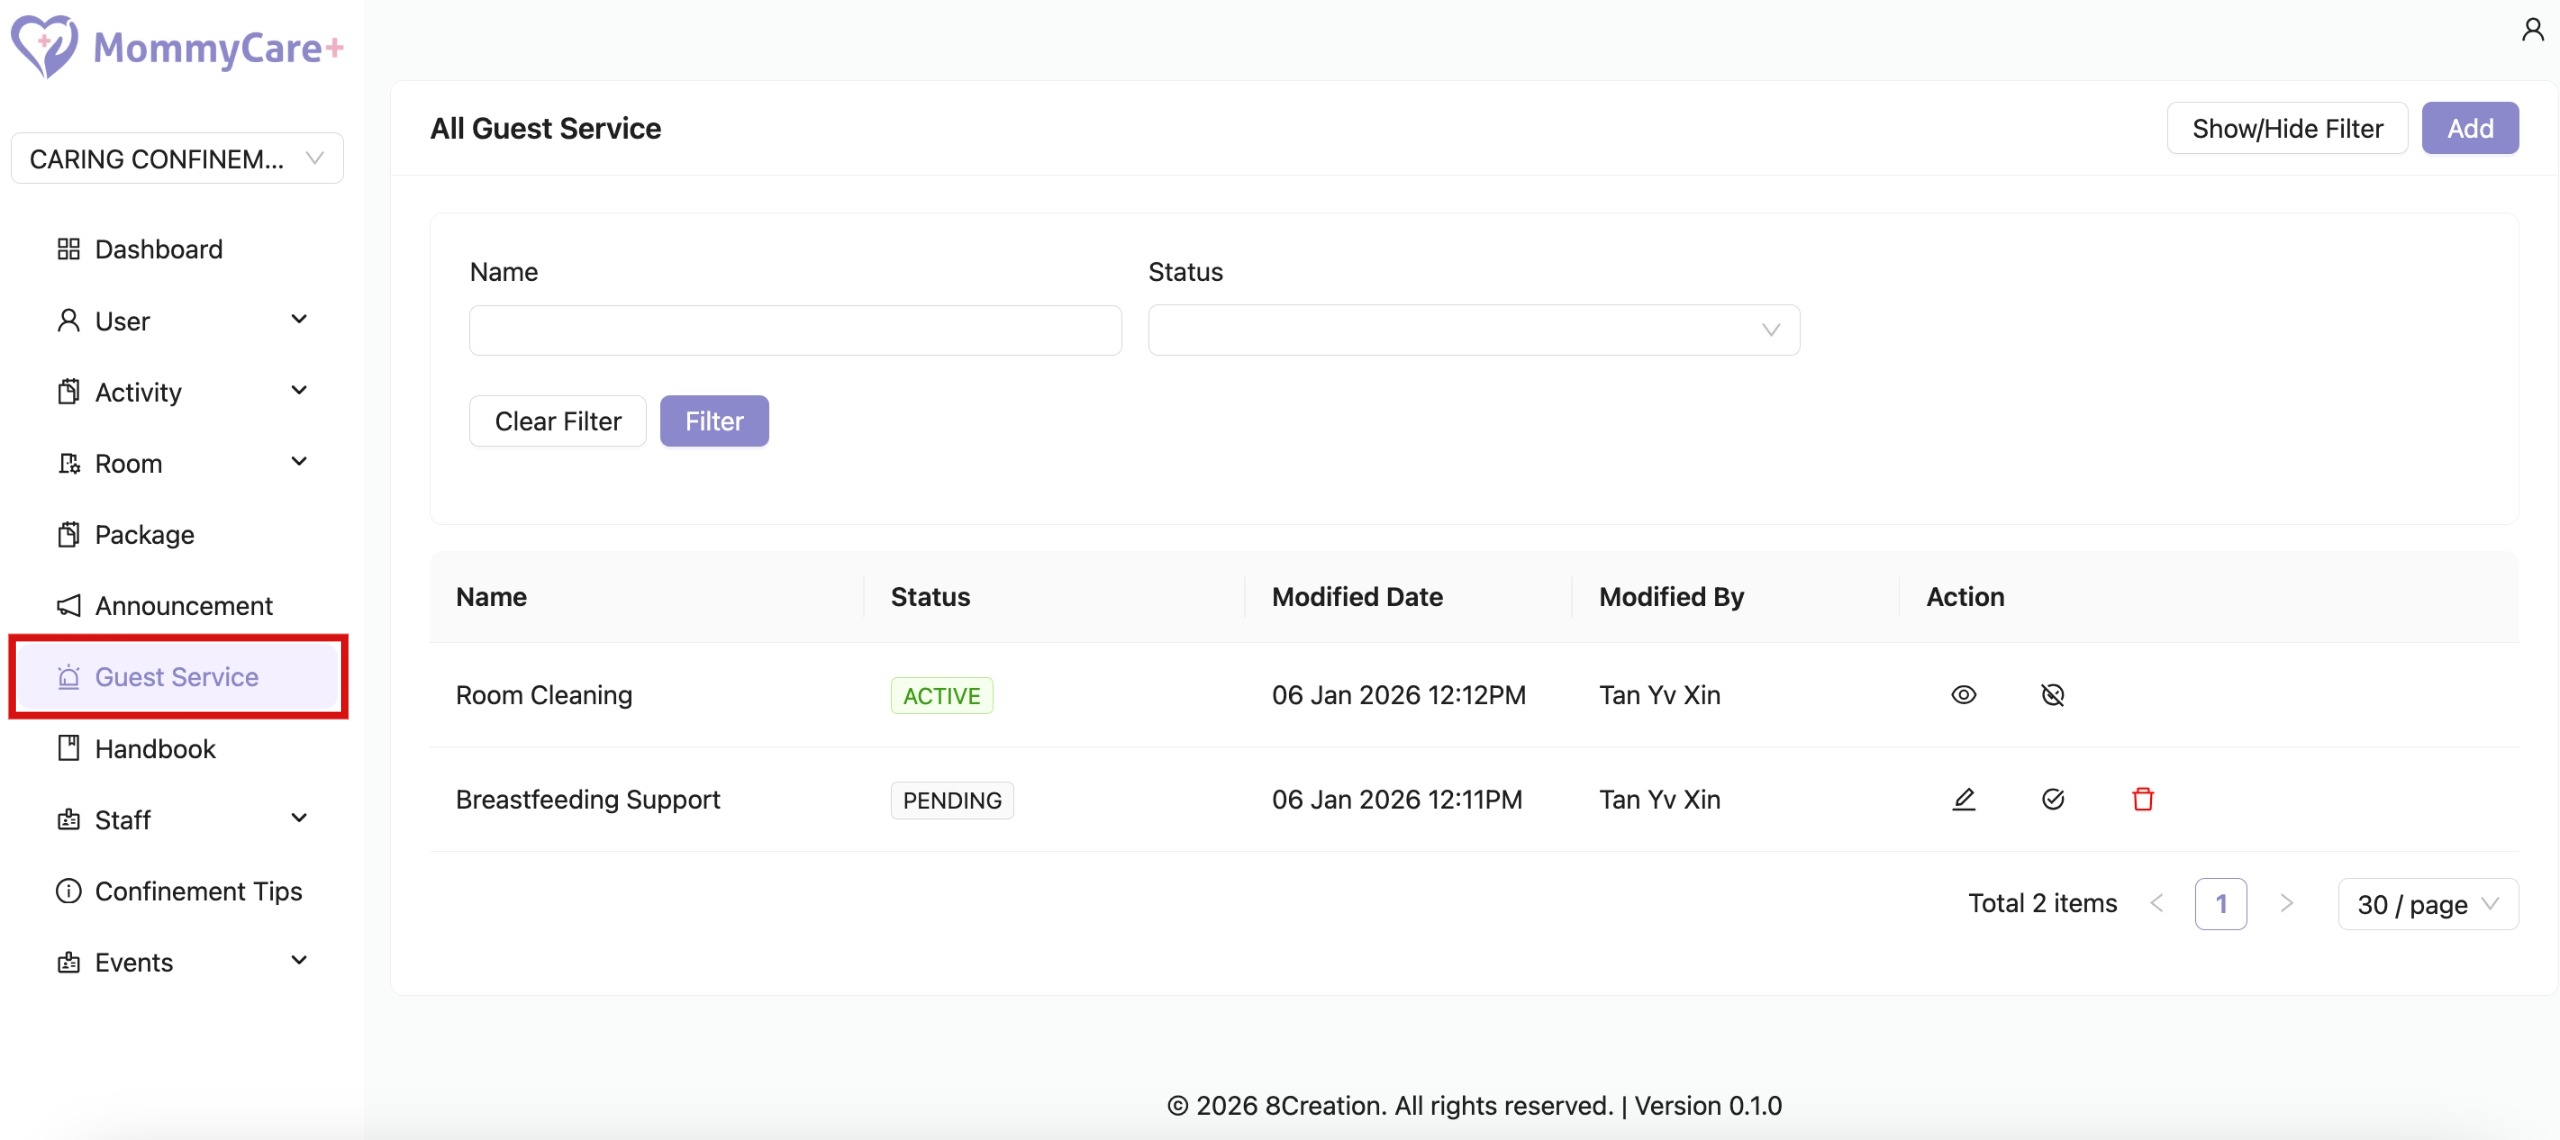Image resolution: width=2560 pixels, height=1140 pixels.
Task: Show details of Room Cleaning via eye icon
Action: (1964, 694)
